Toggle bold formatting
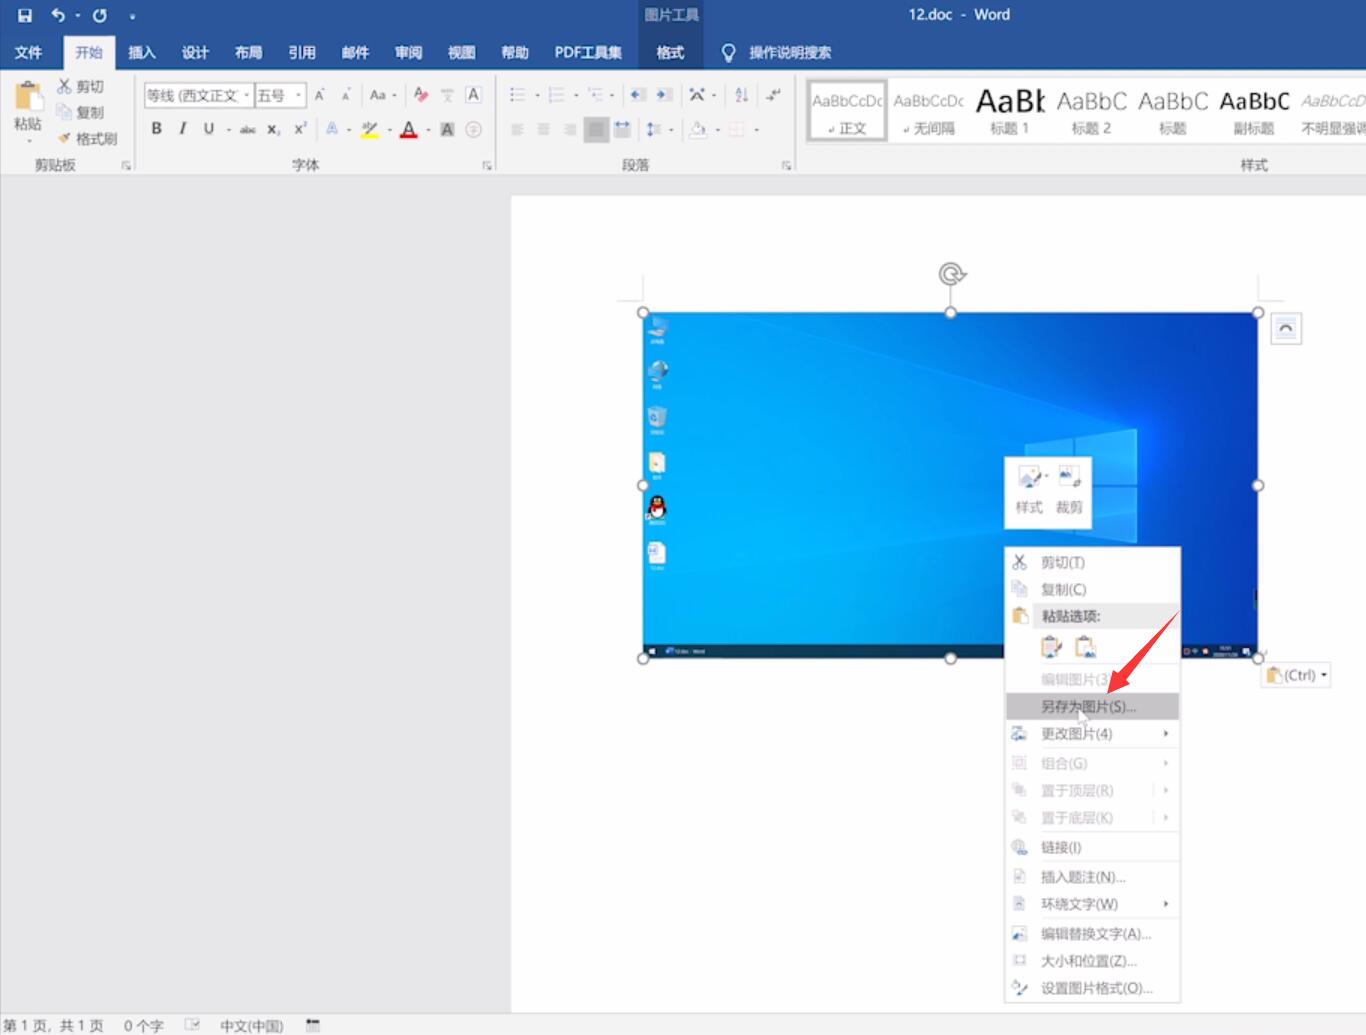1366x1035 pixels. click(x=156, y=129)
